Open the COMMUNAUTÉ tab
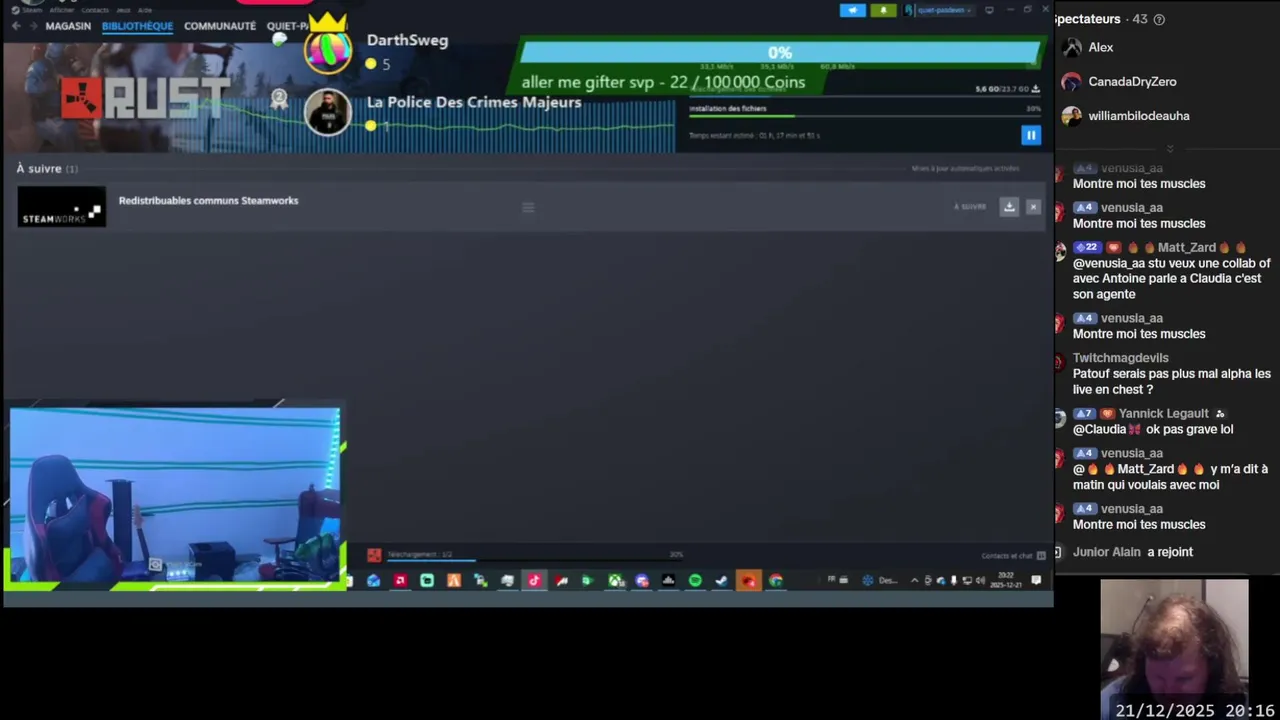 [220, 26]
